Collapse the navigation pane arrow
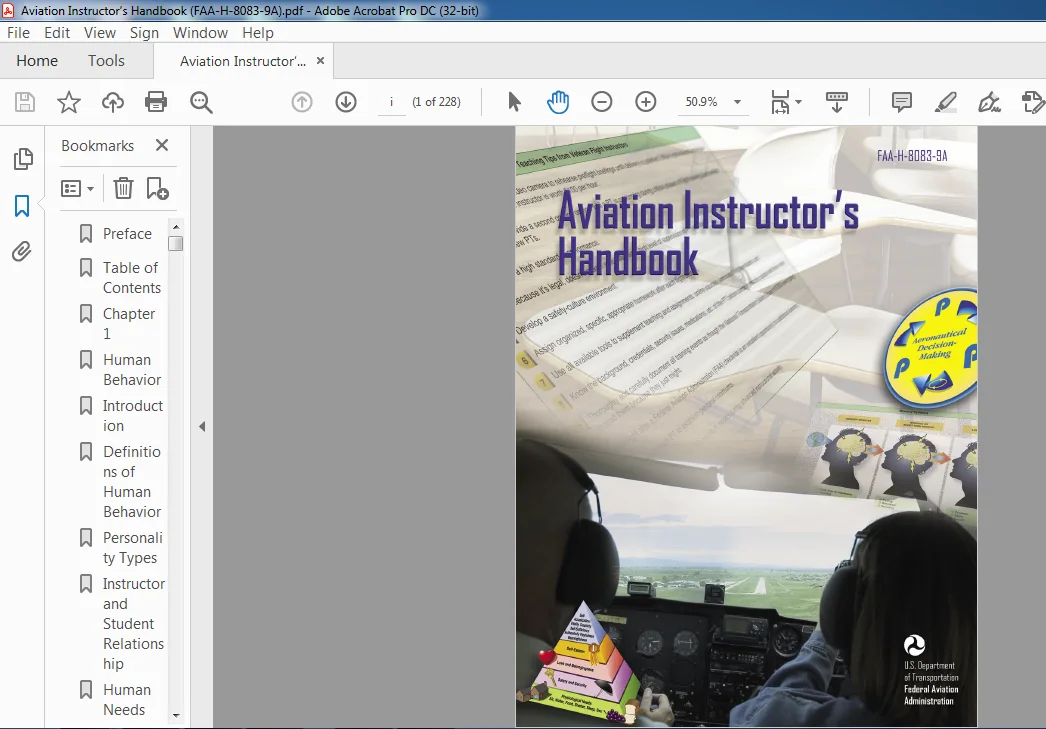The height and width of the screenshot is (729, 1046). [202, 426]
